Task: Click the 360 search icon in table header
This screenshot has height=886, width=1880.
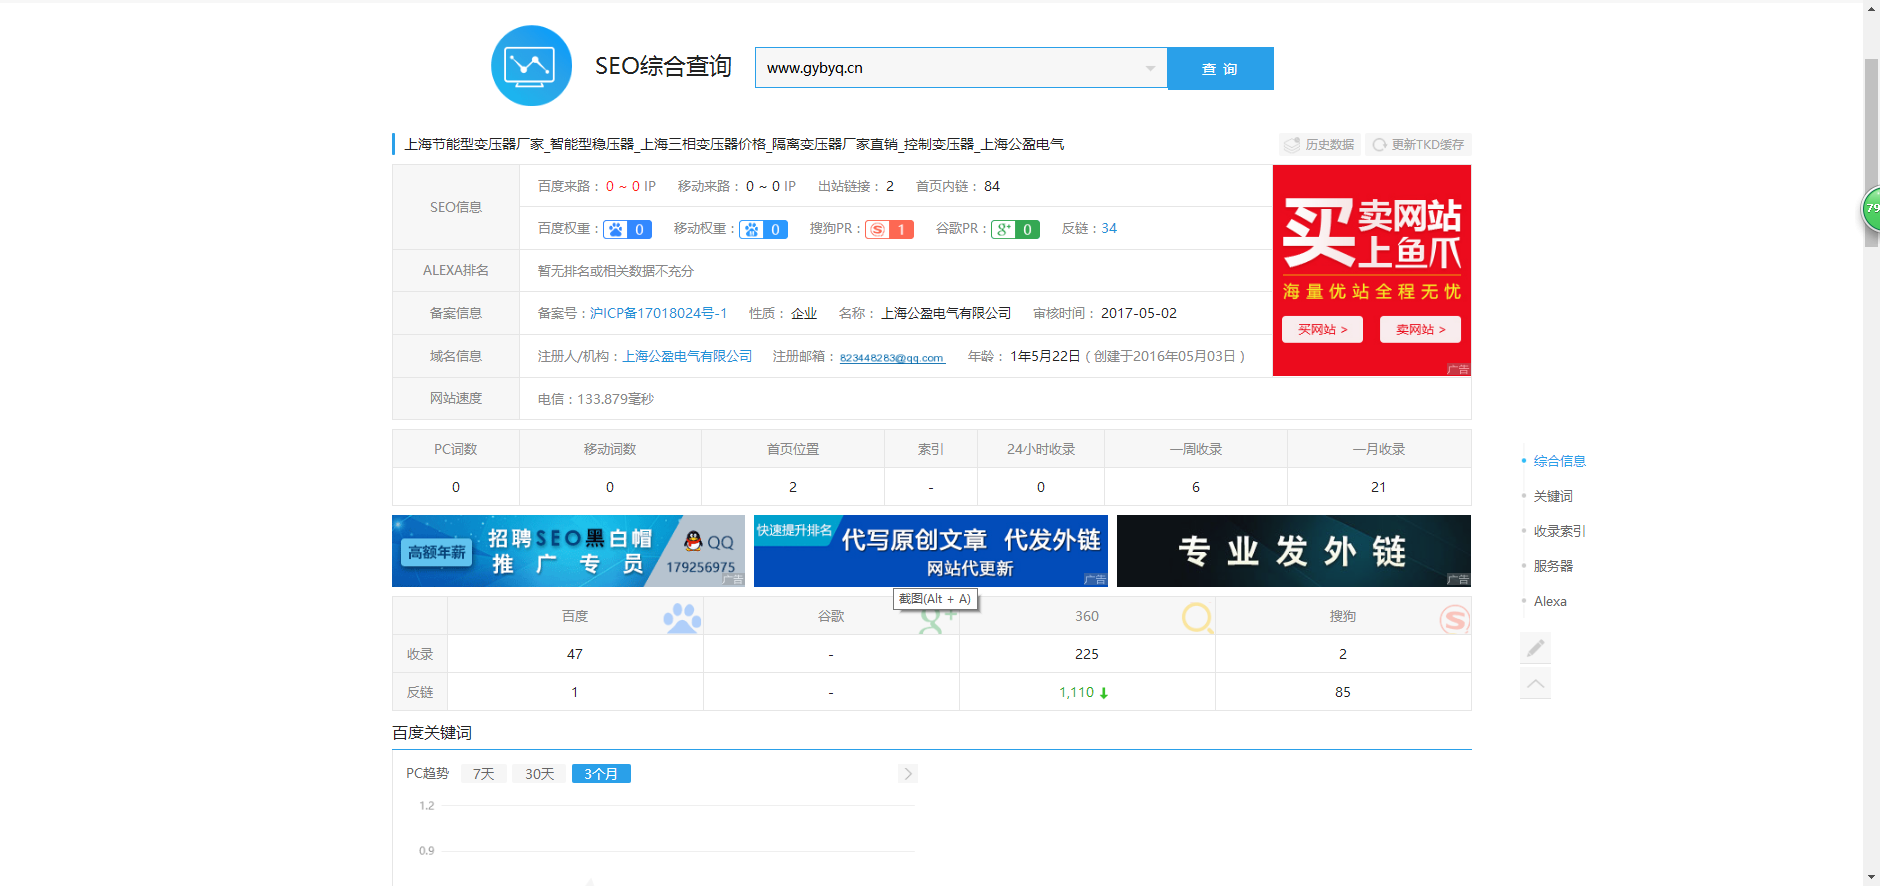Action: (x=1197, y=618)
